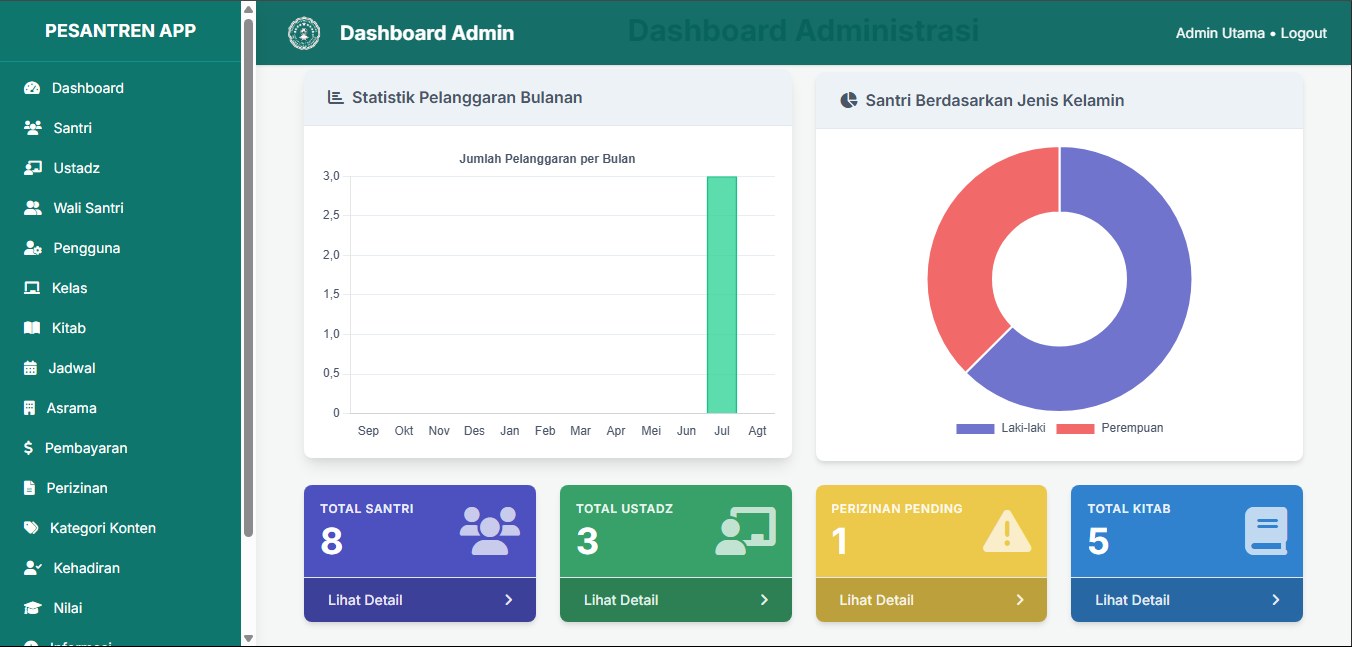Click the Perizinan document icon
The height and width of the screenshot is (647, 1352).
(x=29, y=488)
